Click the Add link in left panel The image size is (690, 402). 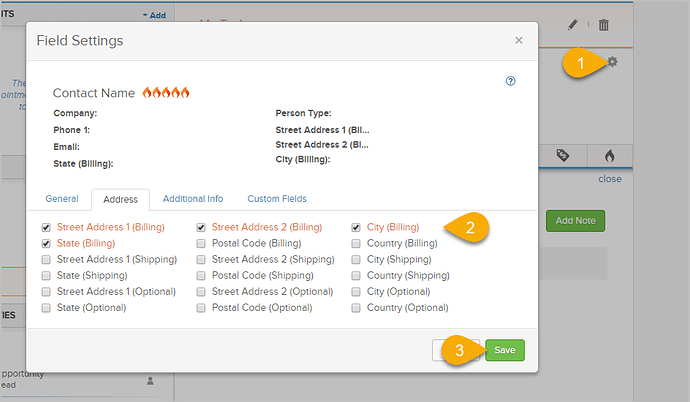[x=154, y=15]
